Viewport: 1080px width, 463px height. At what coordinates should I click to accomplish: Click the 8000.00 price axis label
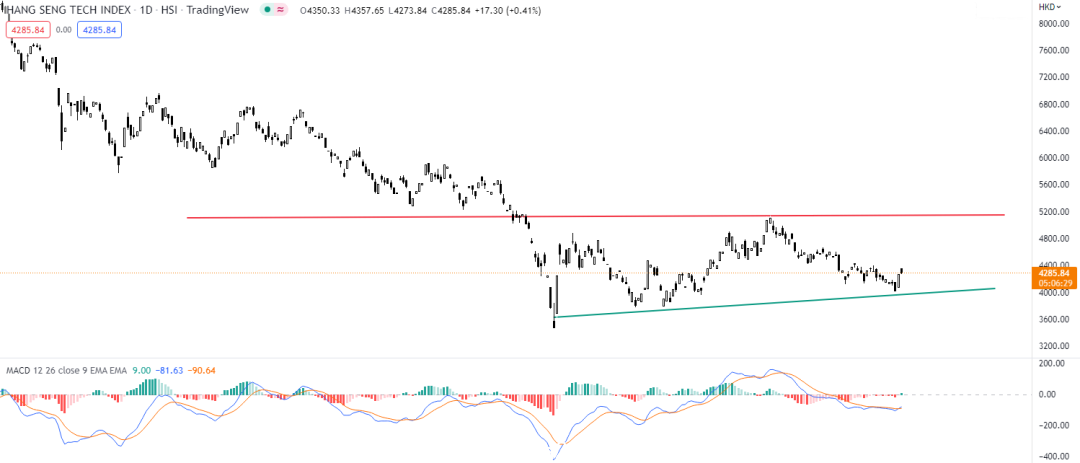[x=1055, y=23]
